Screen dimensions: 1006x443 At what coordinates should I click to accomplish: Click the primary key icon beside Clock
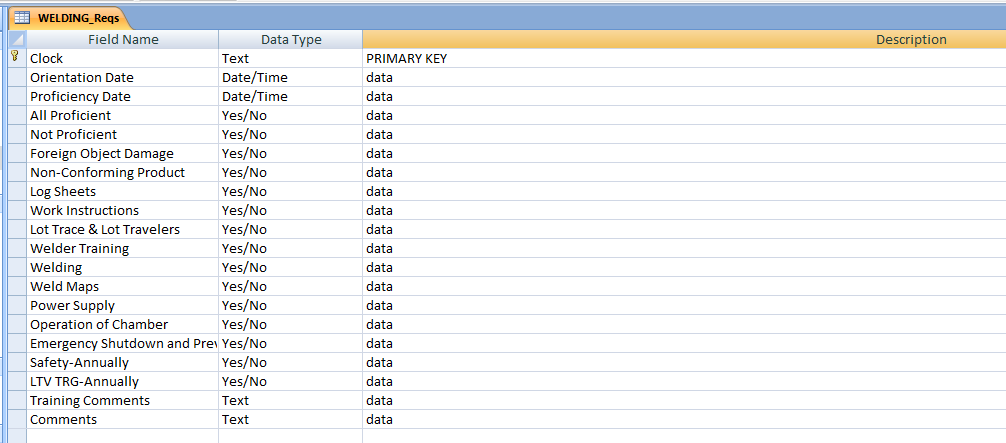pyautogui.click(x=14, y=58)
